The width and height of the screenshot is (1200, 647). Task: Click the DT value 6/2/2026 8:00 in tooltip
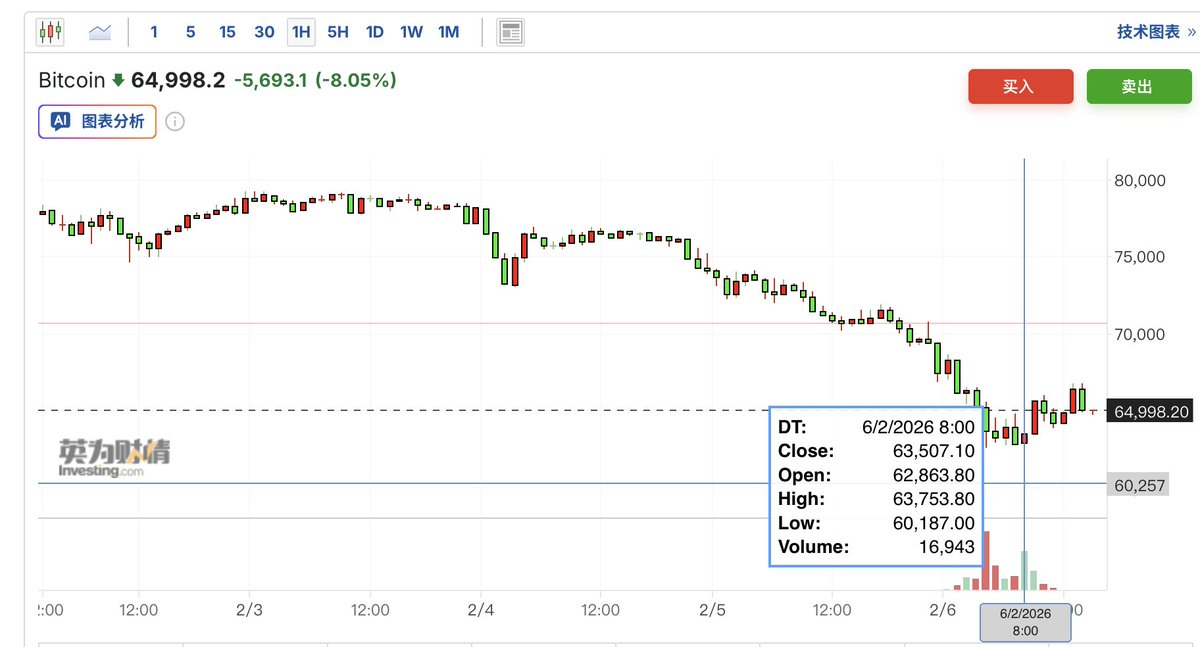[918, 427]
